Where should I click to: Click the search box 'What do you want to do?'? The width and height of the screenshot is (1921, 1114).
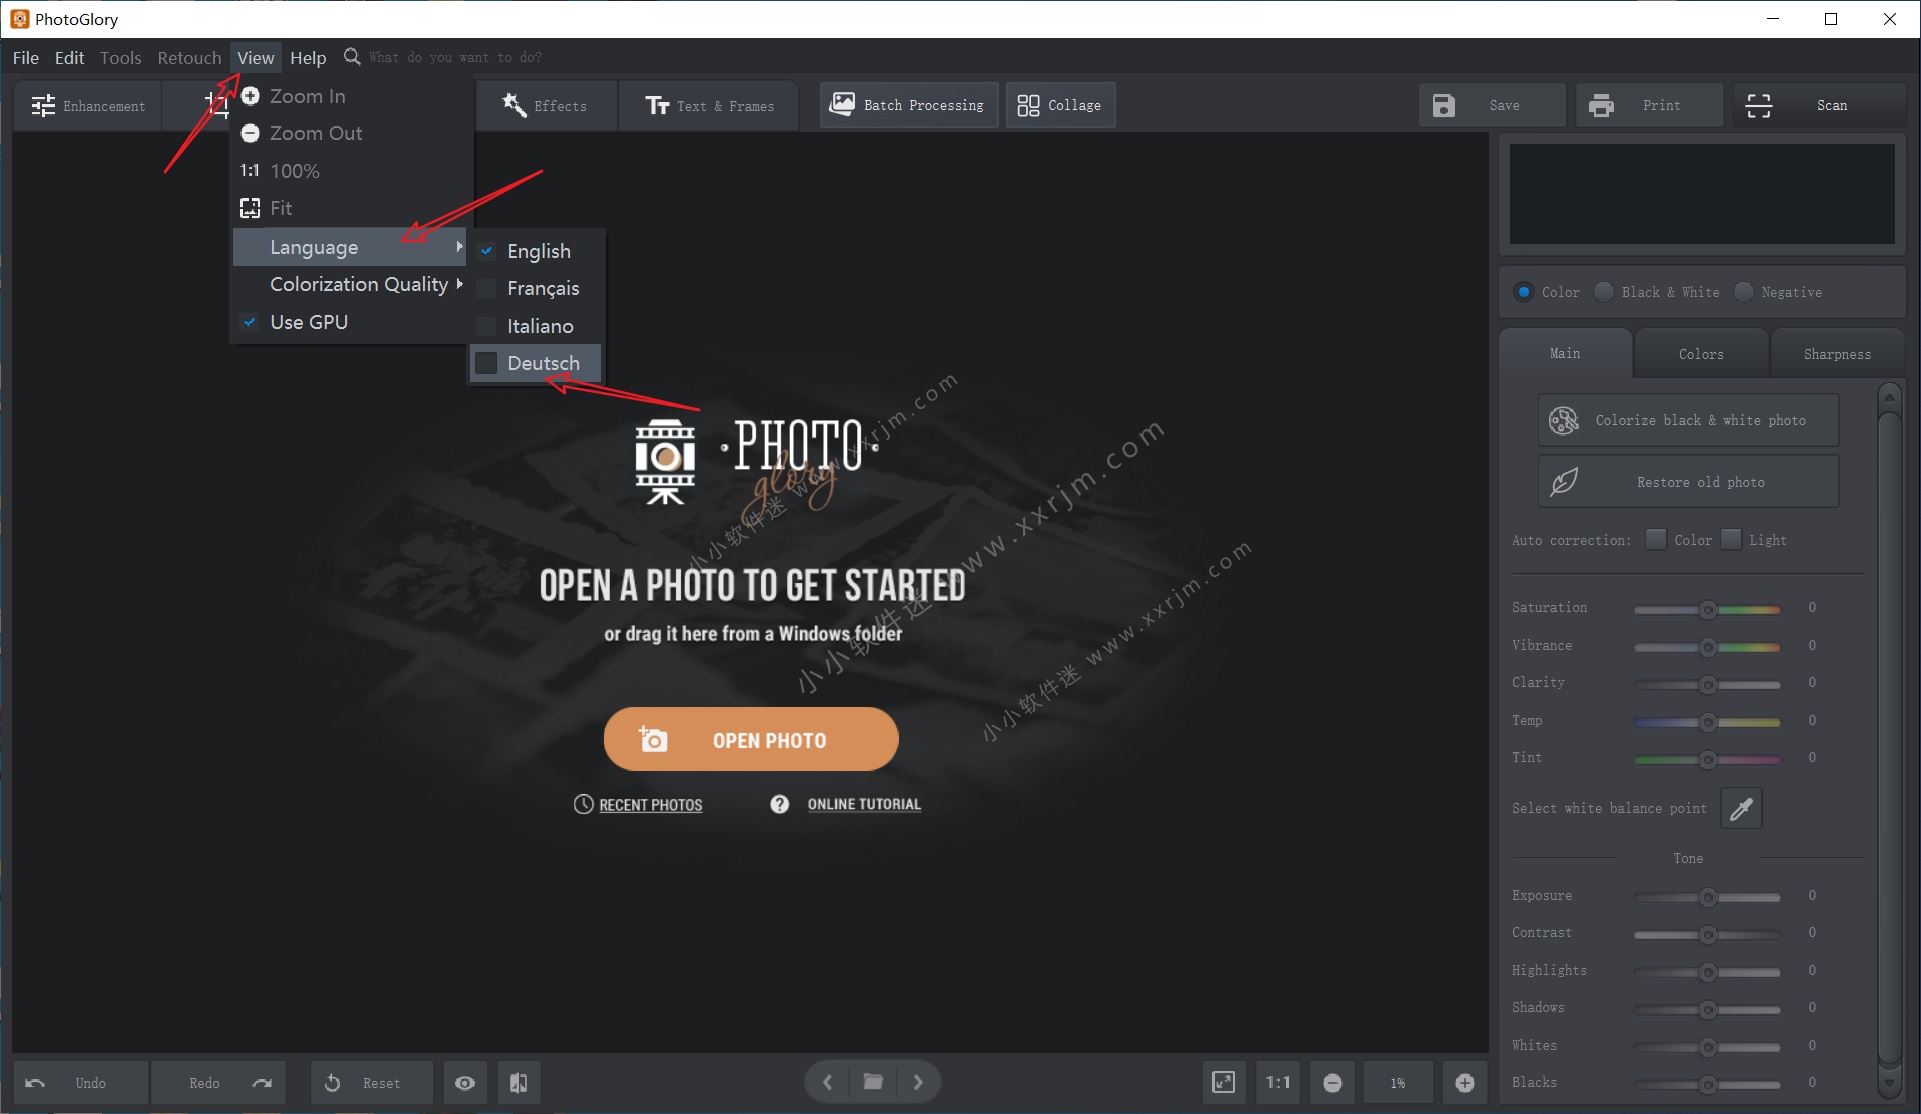coord(456,58)
